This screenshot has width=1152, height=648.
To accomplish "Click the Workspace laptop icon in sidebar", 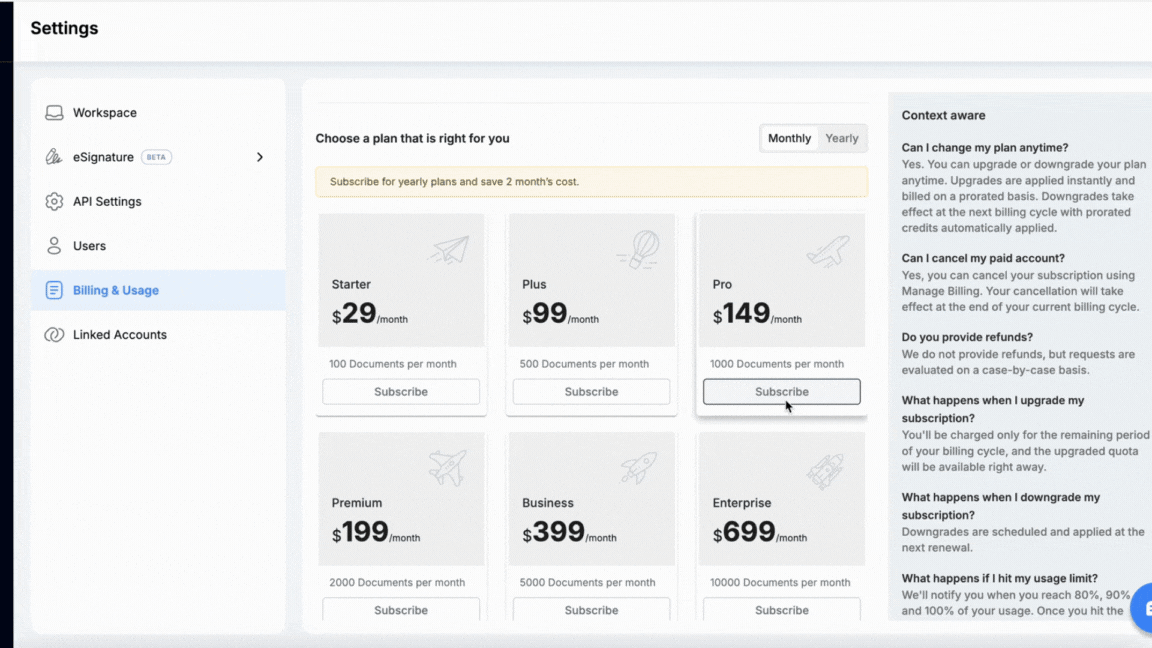I will click(54, 113).
